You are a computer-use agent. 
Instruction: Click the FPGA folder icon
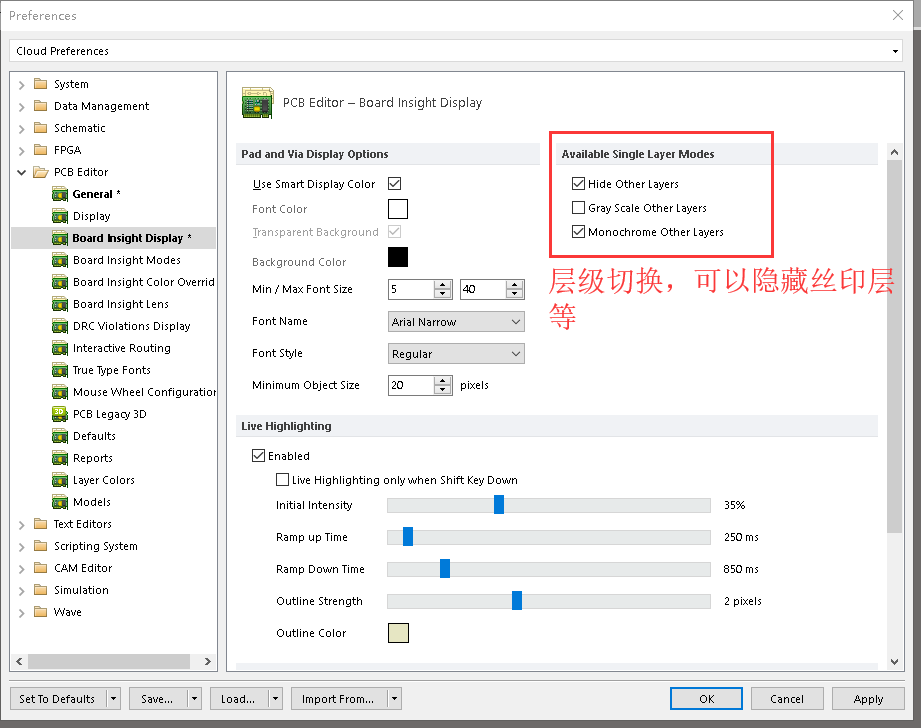[x=41, y=150]
